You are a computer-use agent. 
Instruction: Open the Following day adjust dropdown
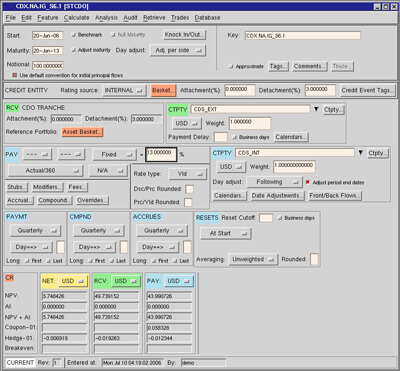pos(274,182)
